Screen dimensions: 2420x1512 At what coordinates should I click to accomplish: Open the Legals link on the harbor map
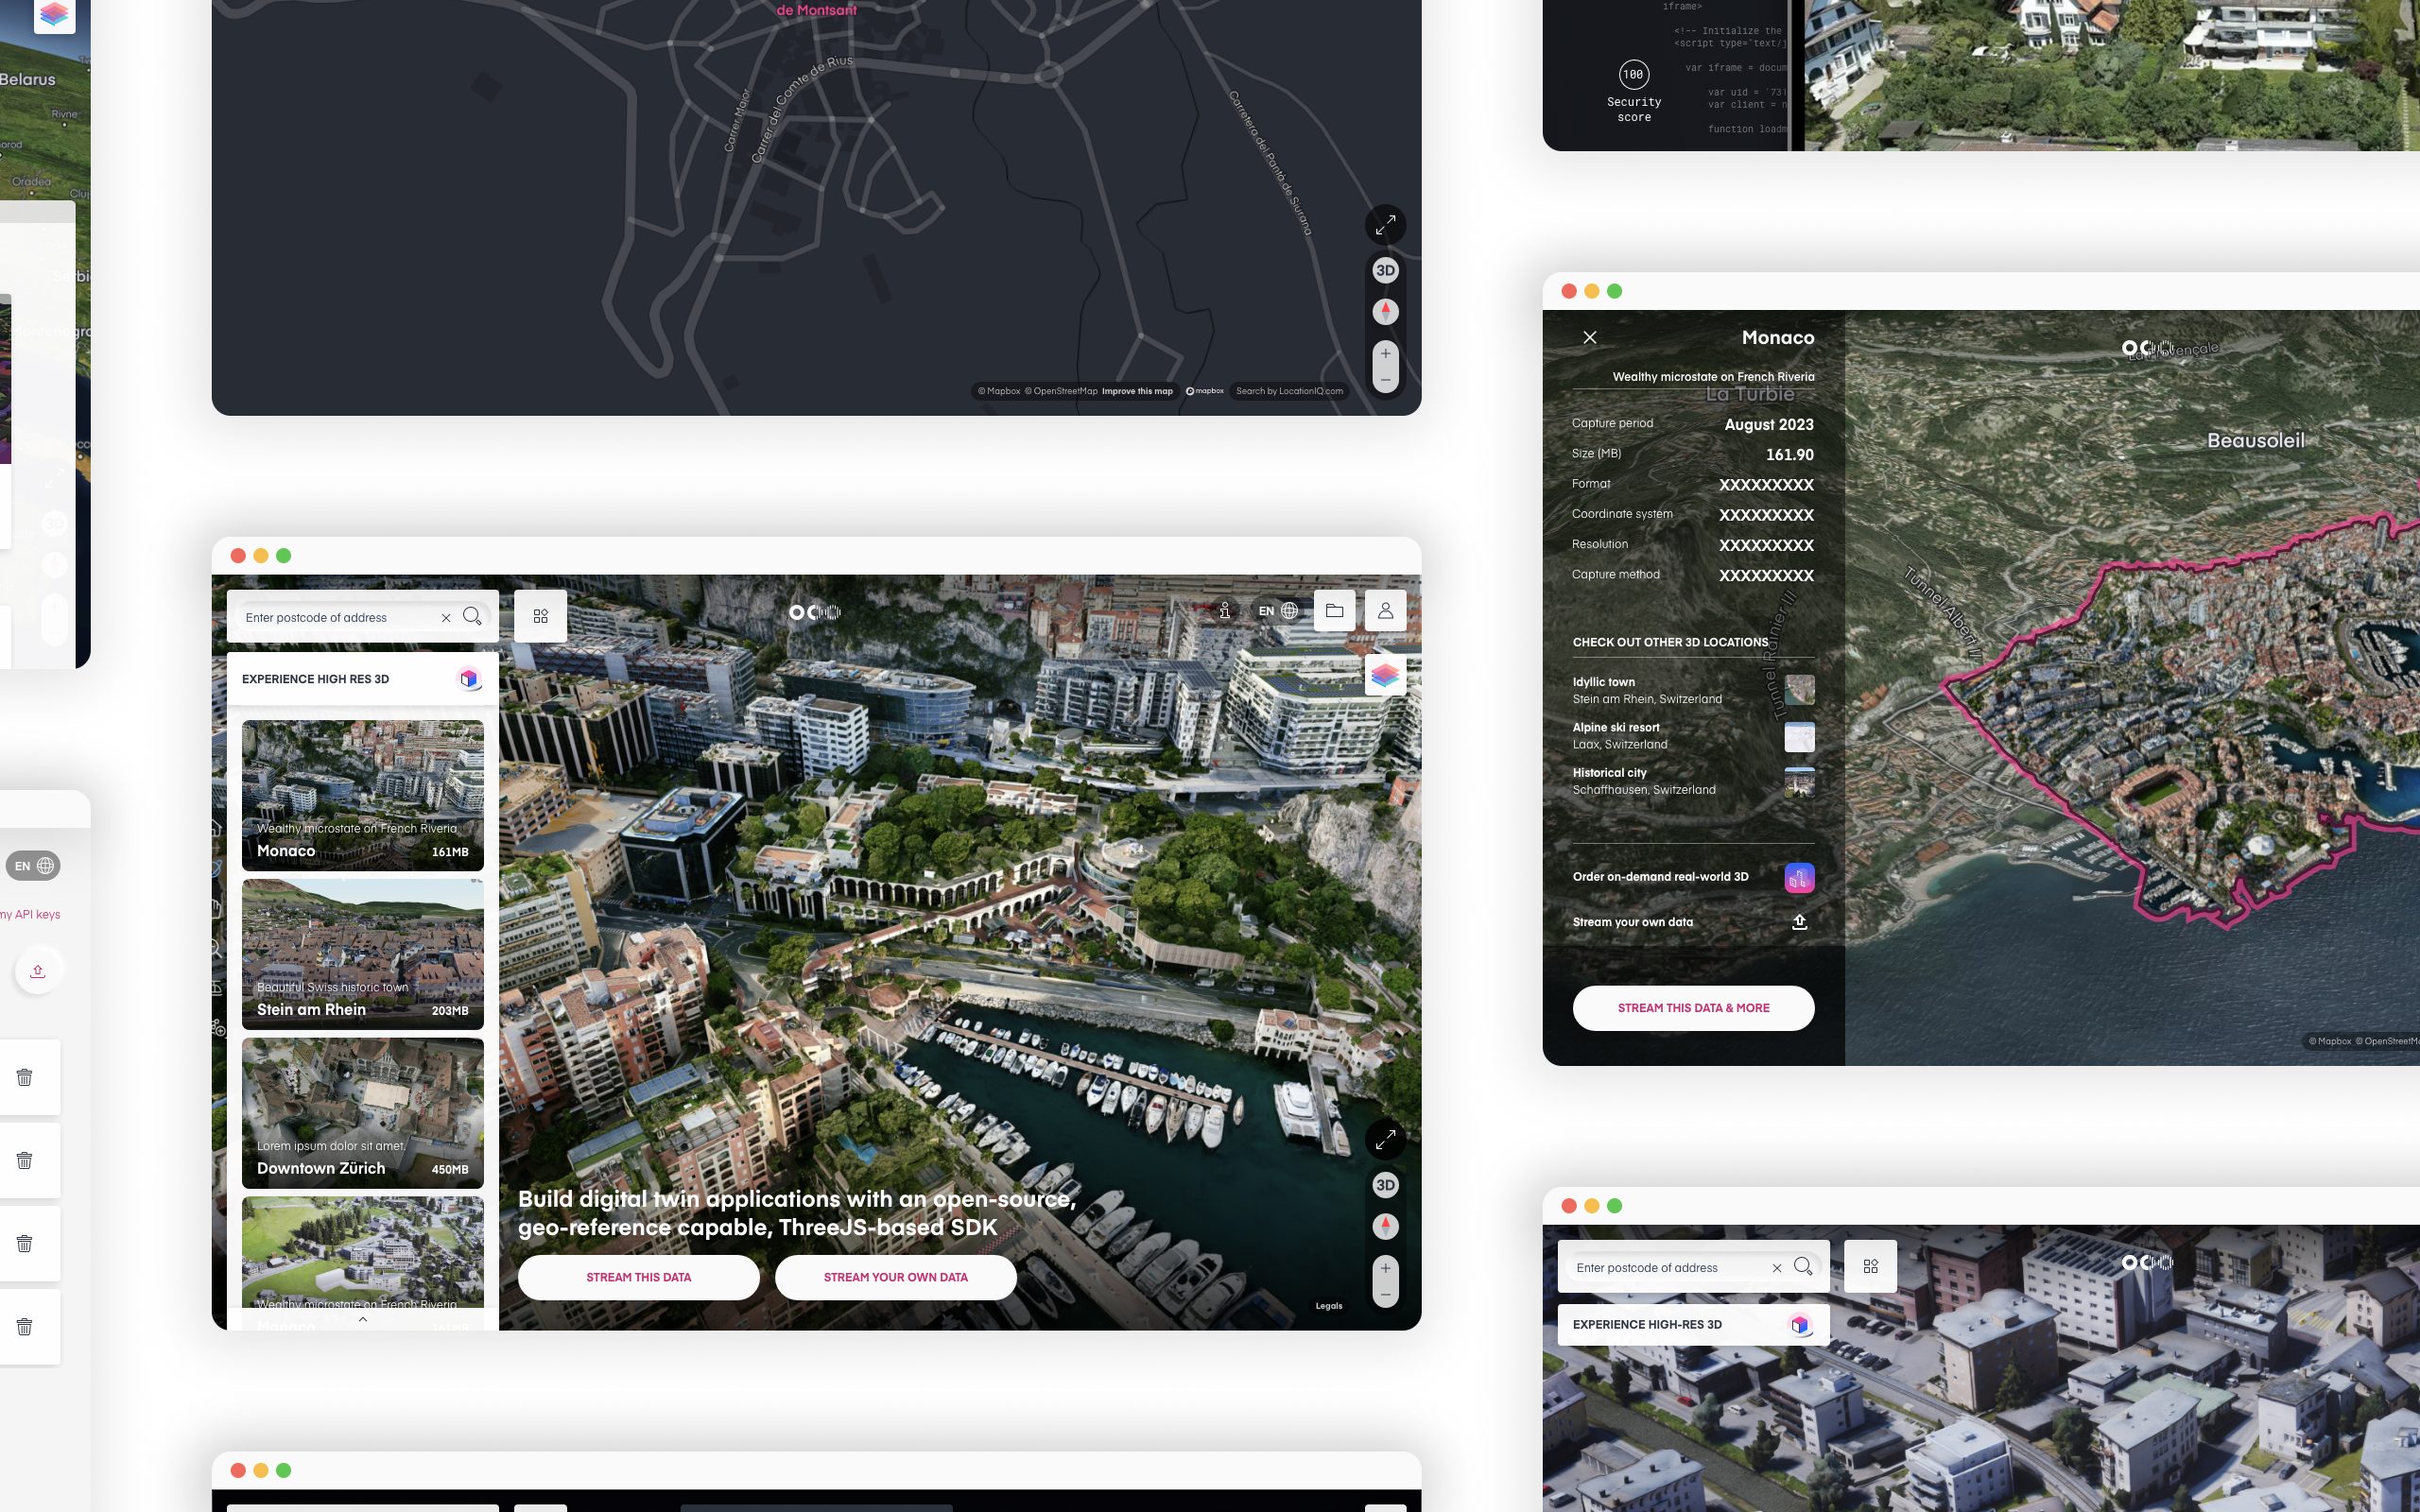(1328, 1306)
